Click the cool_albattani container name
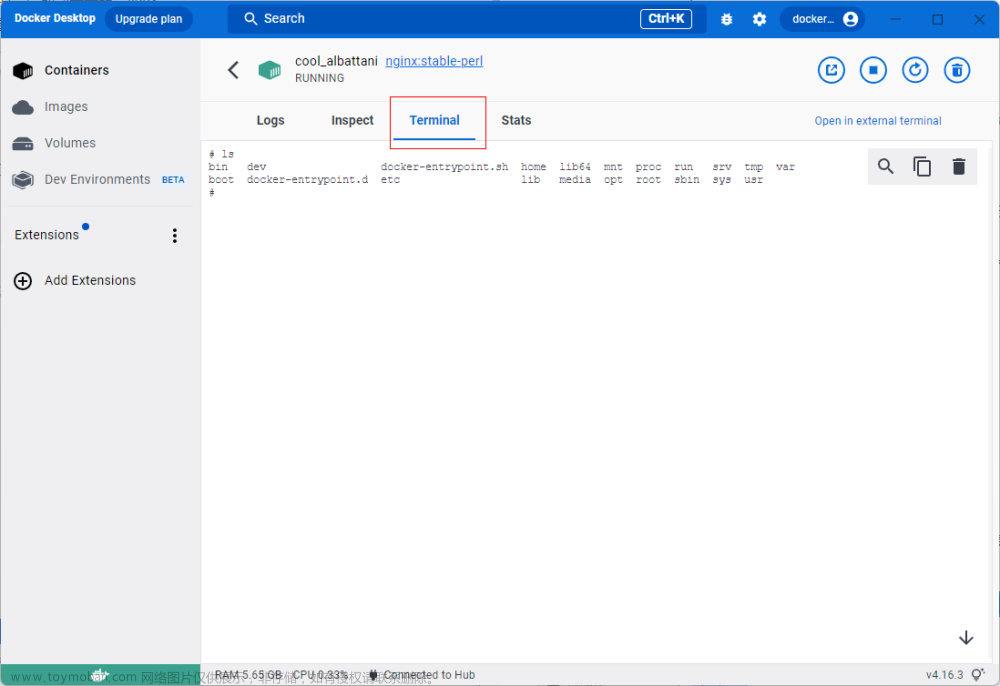 [x=336, y=61]
